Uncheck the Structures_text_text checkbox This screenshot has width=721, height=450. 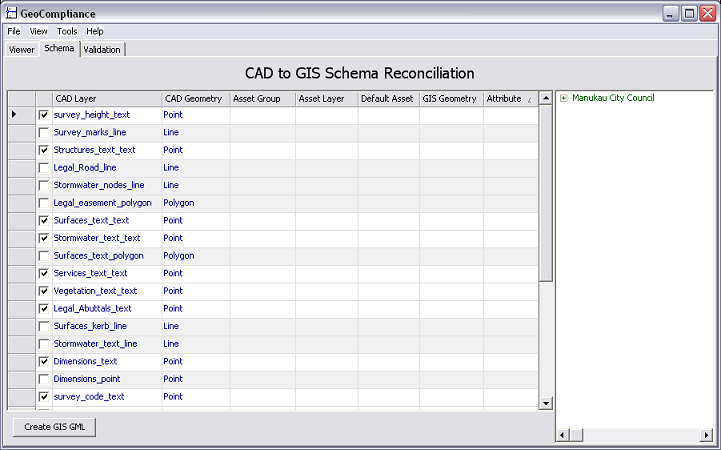pyautogui.click(x=44, y=150)
